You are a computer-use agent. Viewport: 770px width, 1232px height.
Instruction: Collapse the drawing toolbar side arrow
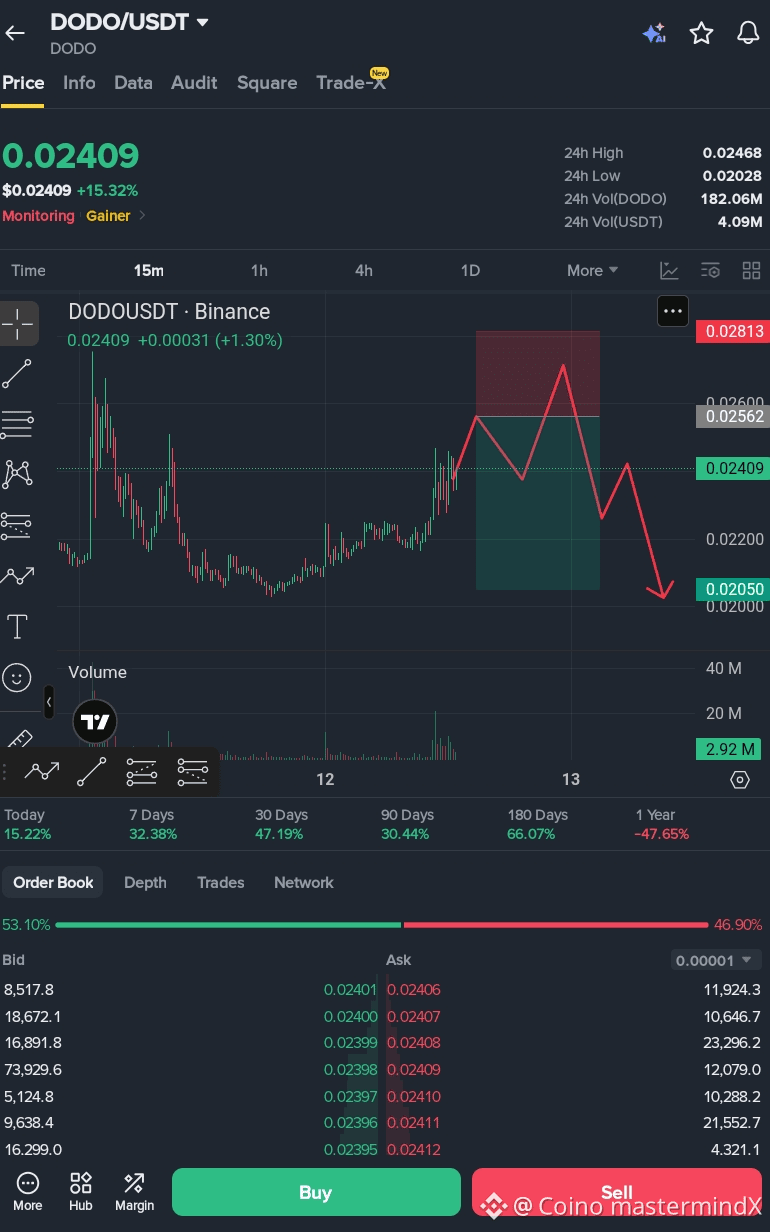point(49,702)
